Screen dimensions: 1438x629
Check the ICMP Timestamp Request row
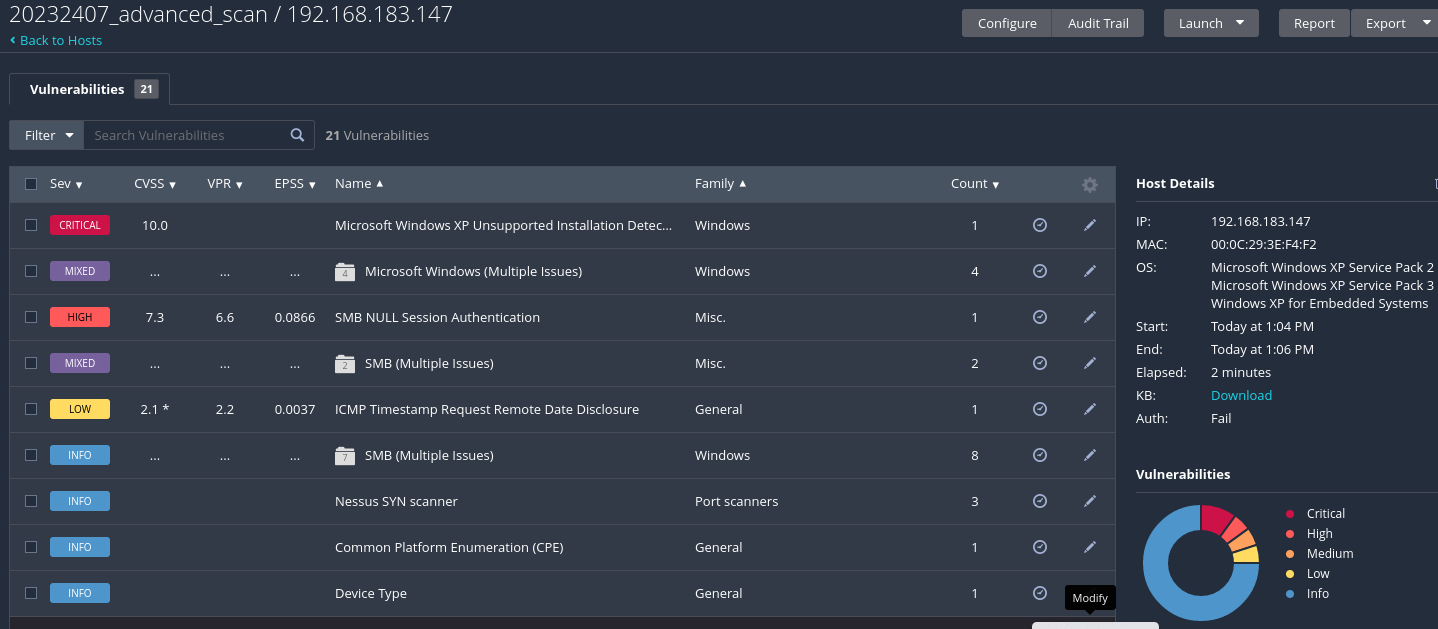[31, 409]
